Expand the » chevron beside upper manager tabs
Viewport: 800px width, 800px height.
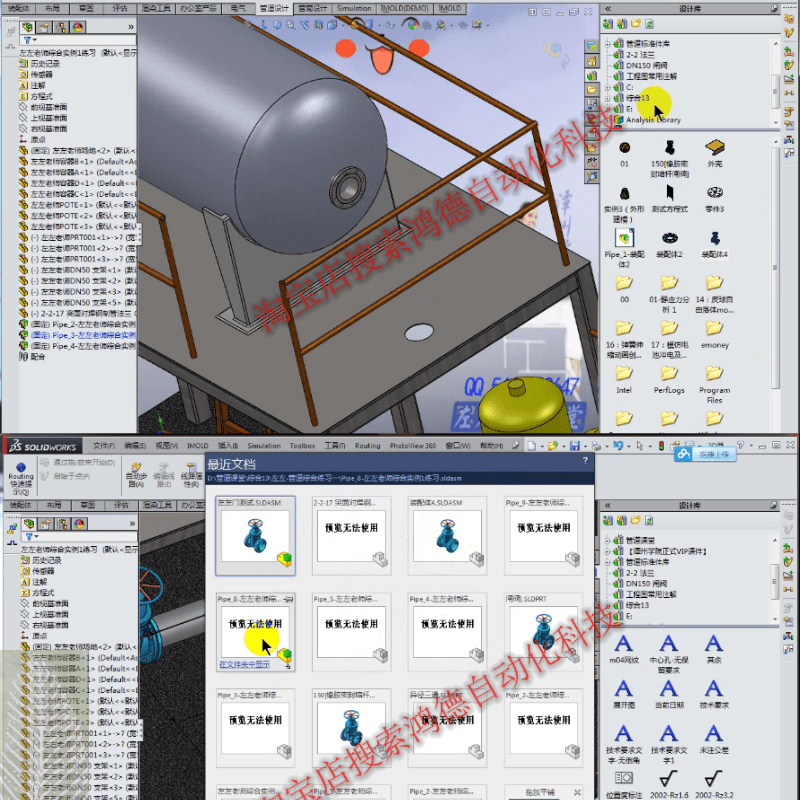click(x=131, y=27)
